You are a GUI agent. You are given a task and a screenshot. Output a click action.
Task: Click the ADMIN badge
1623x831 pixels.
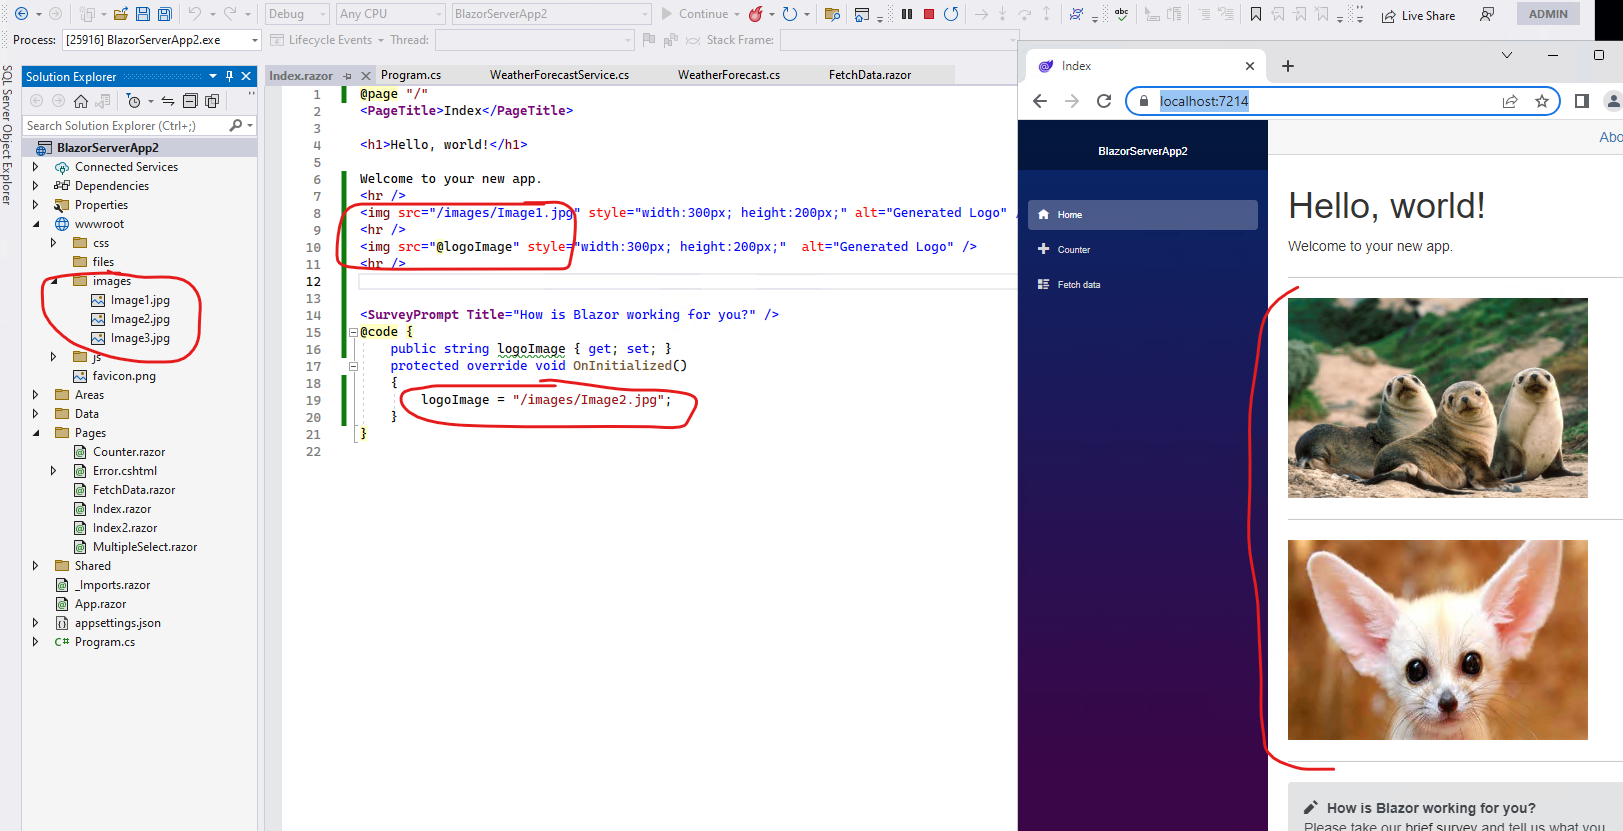point(1548,14)
